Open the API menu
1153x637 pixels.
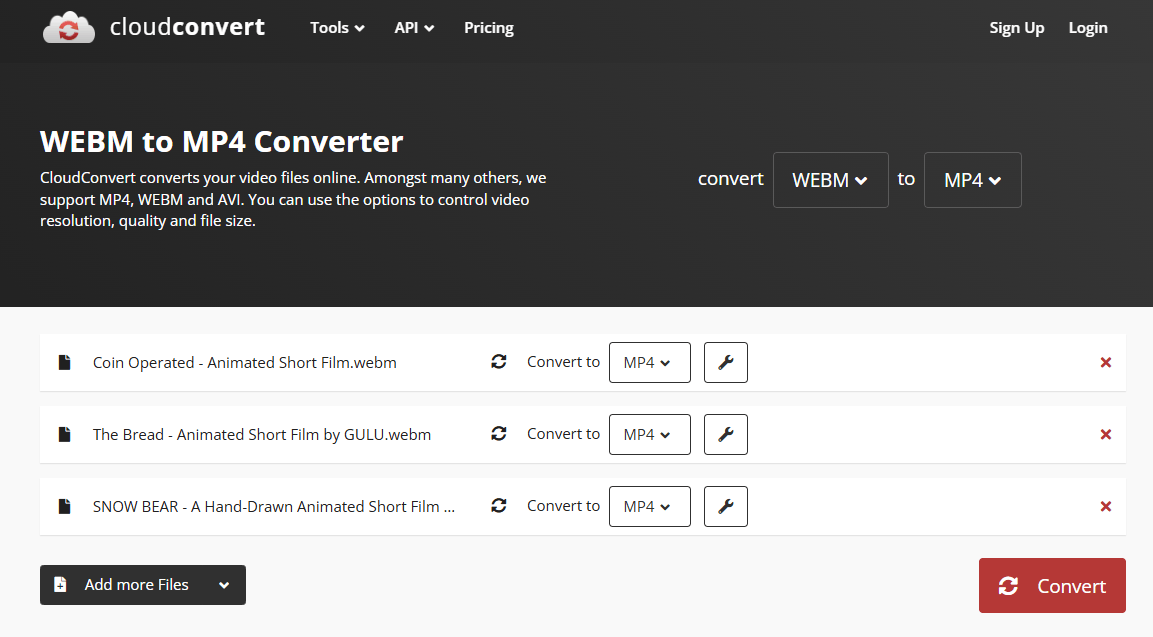pos(414,28)
